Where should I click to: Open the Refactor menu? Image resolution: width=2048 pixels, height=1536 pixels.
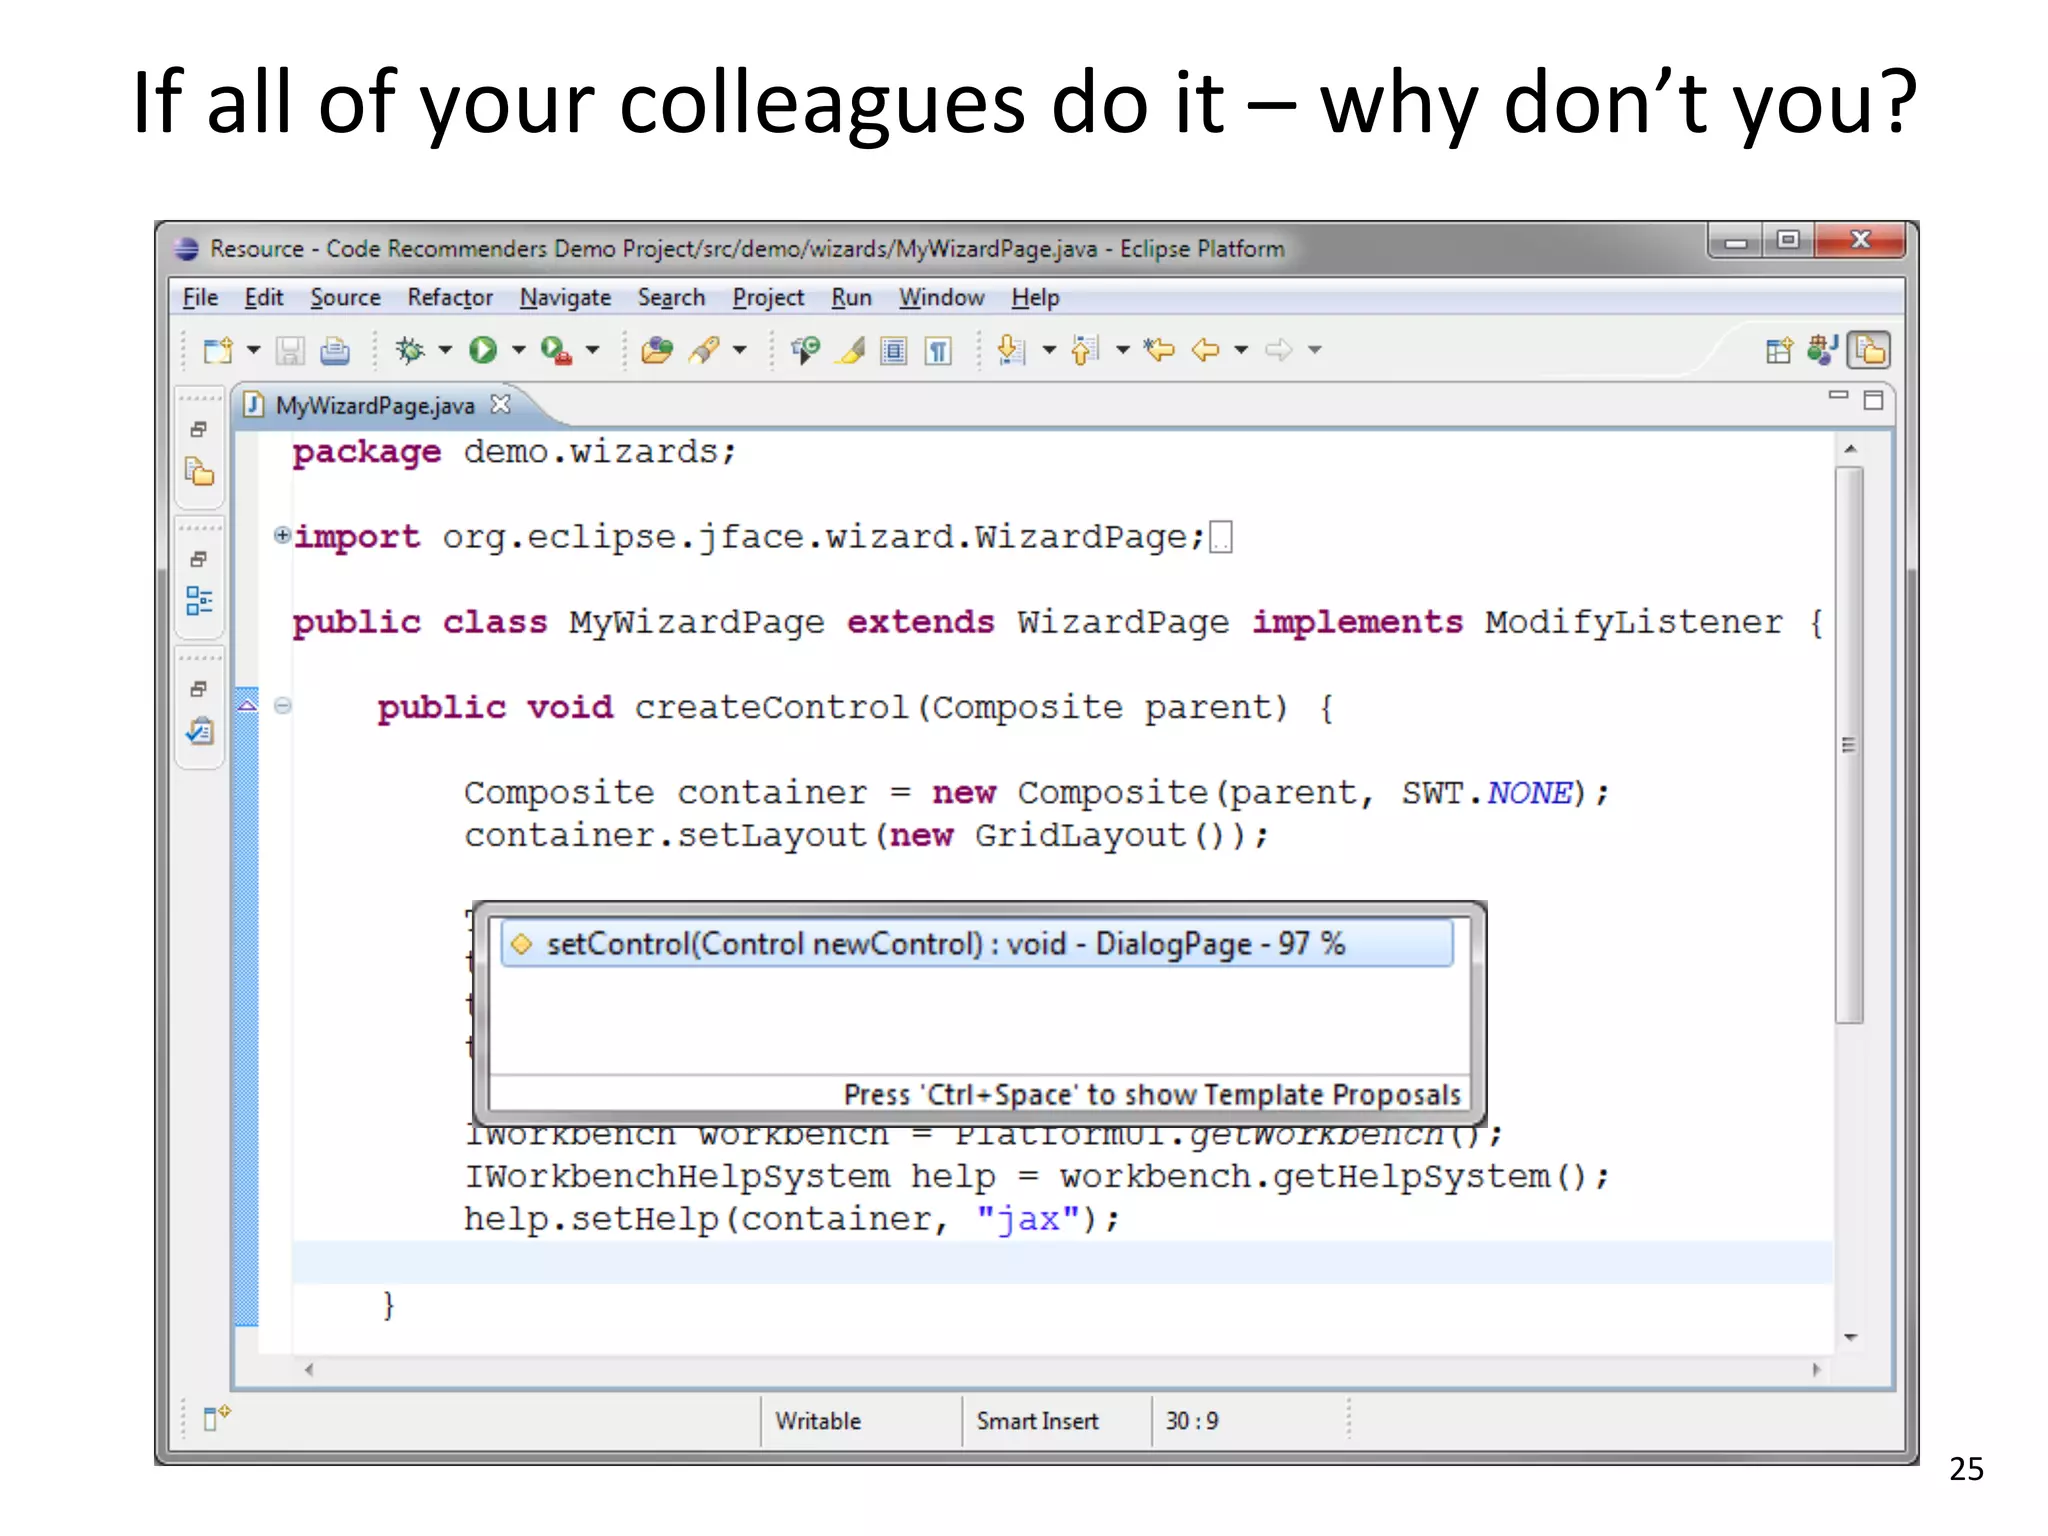[x=450, y=298]
